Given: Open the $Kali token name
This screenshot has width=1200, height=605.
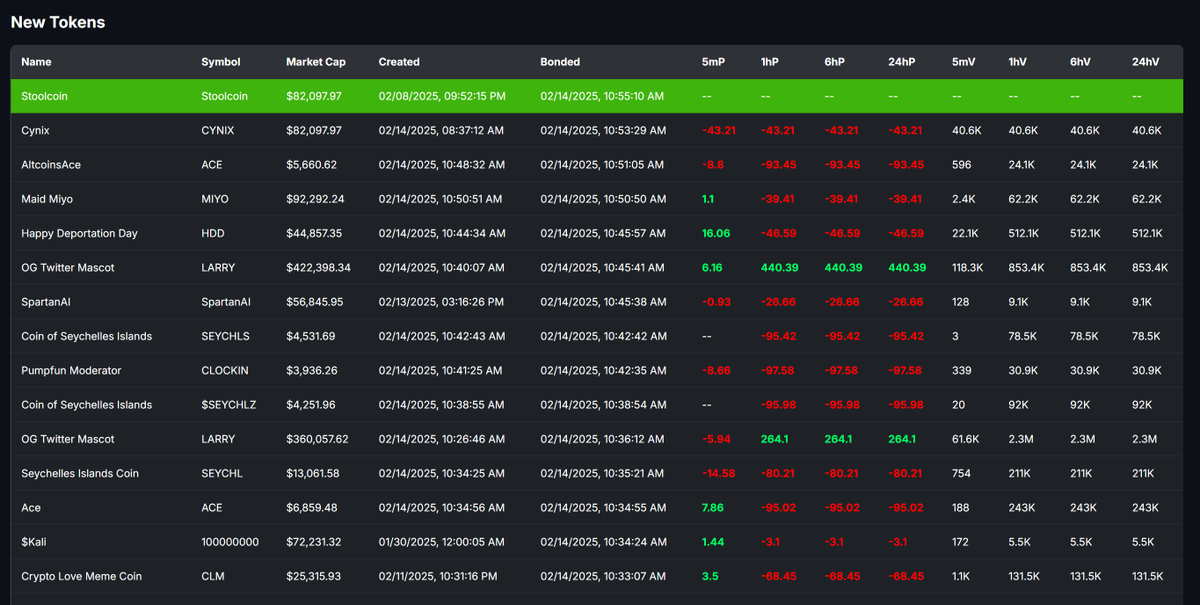Looking at the screenshot, I should coord(33,542).
